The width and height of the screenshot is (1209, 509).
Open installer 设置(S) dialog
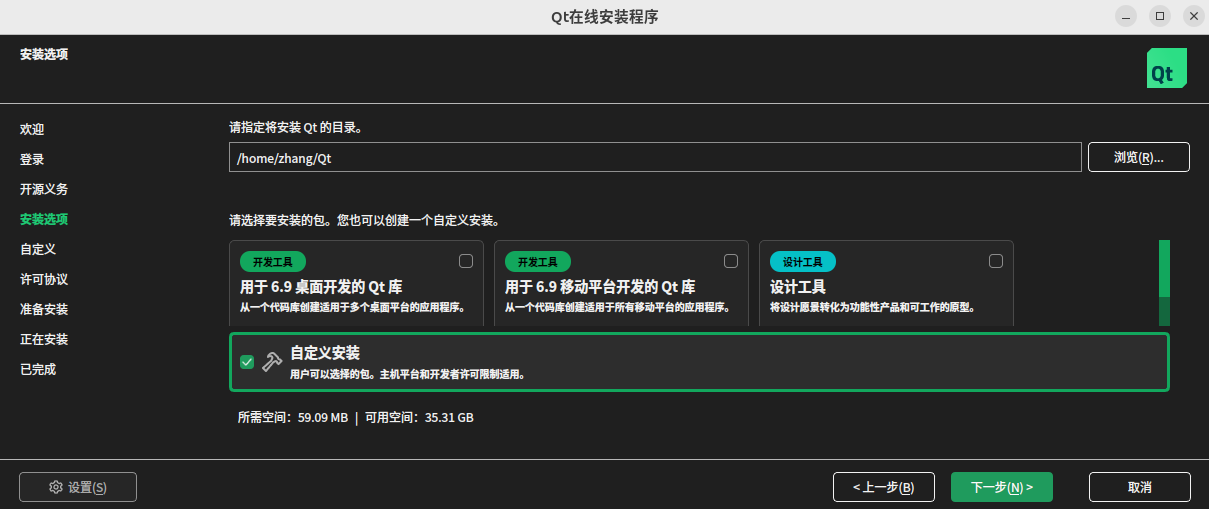point(78,487)
